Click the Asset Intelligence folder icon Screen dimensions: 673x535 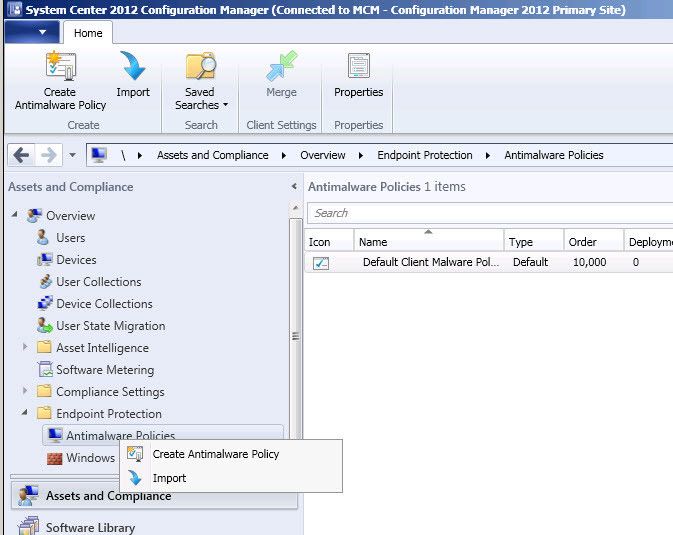(x=44, y=347)
